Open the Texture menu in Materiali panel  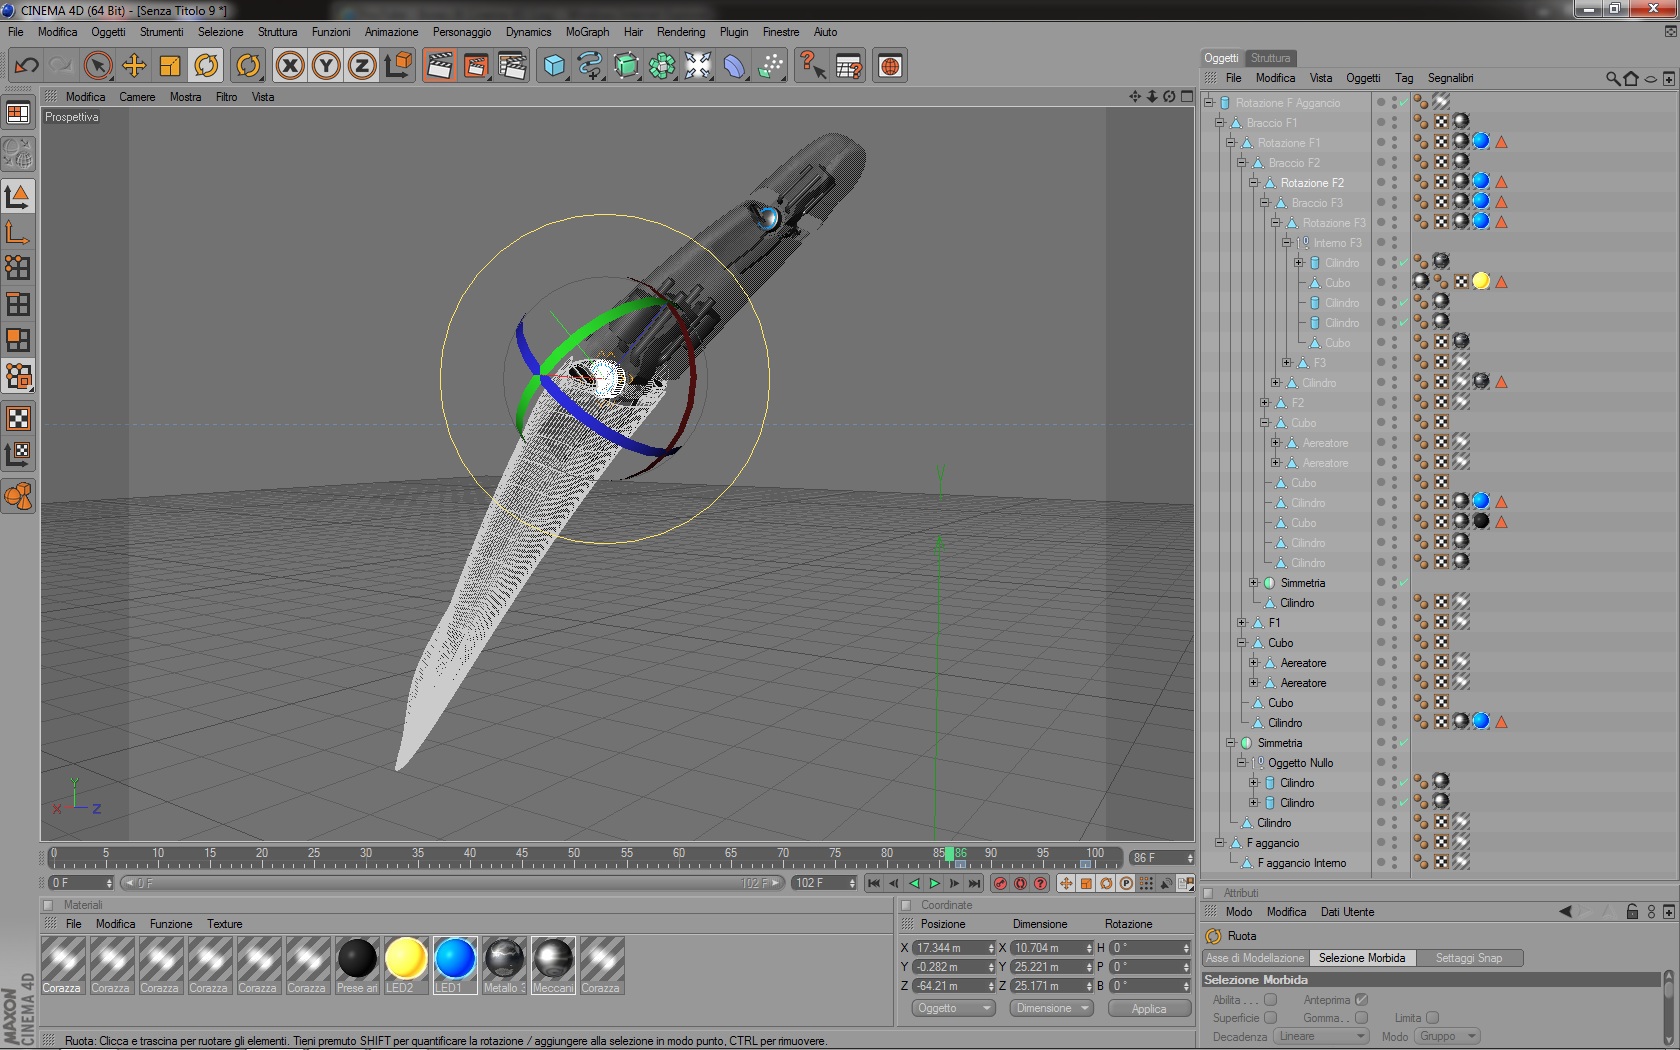pos(225,924)
